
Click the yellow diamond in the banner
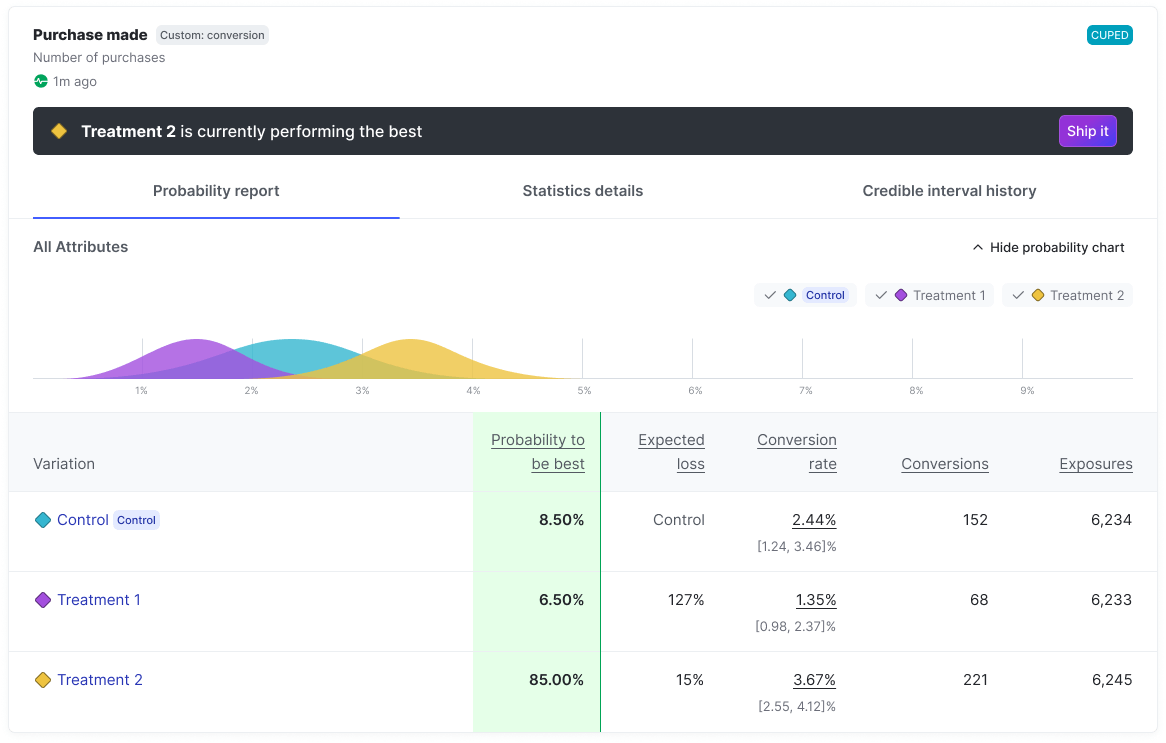59,131
